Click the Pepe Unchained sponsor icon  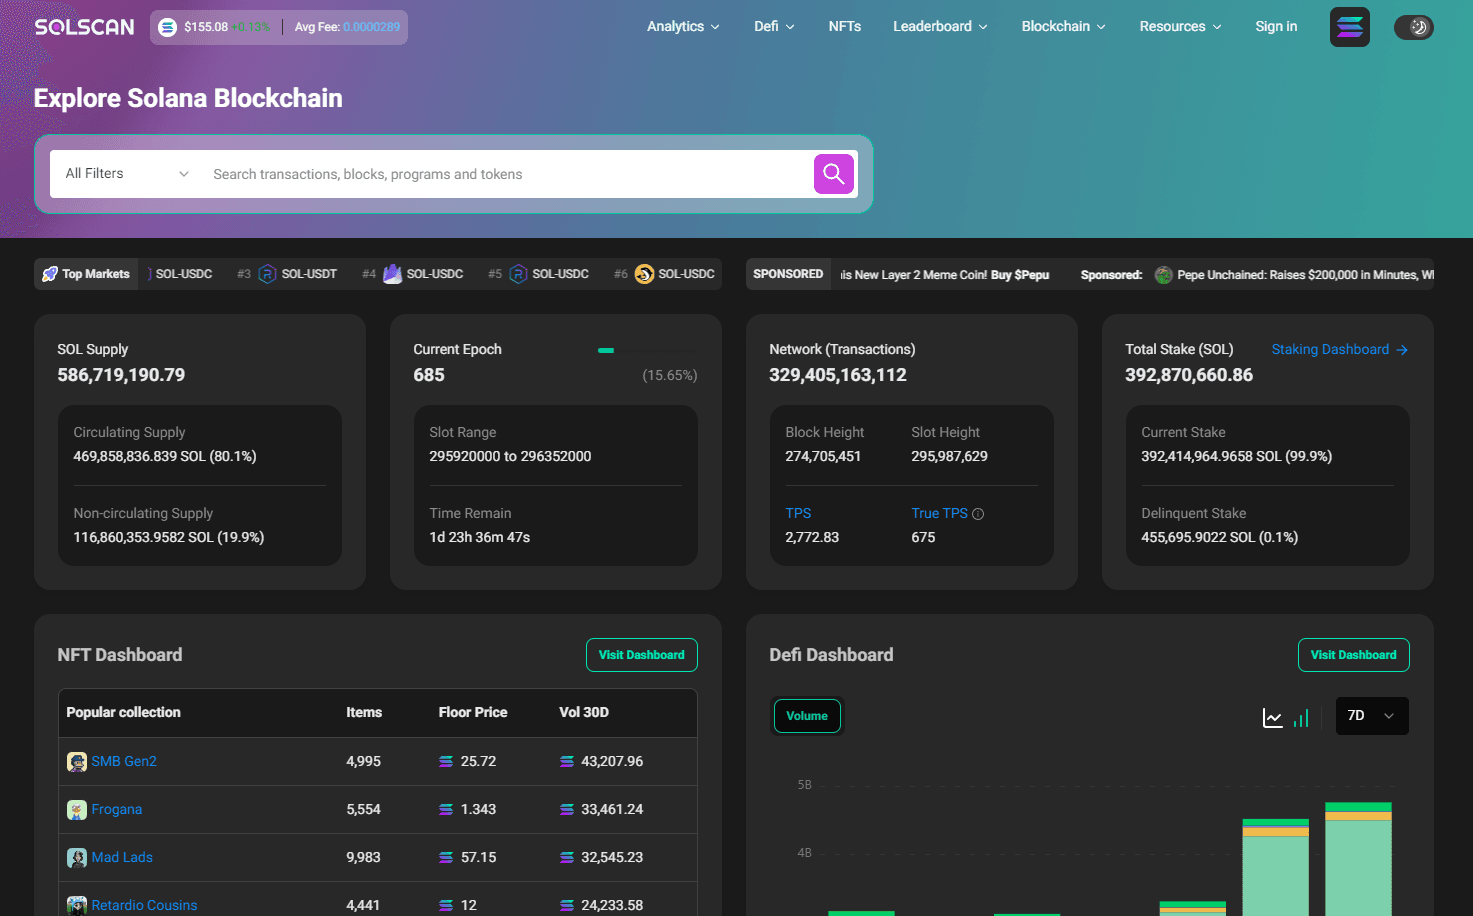(x=1163, y=275)
